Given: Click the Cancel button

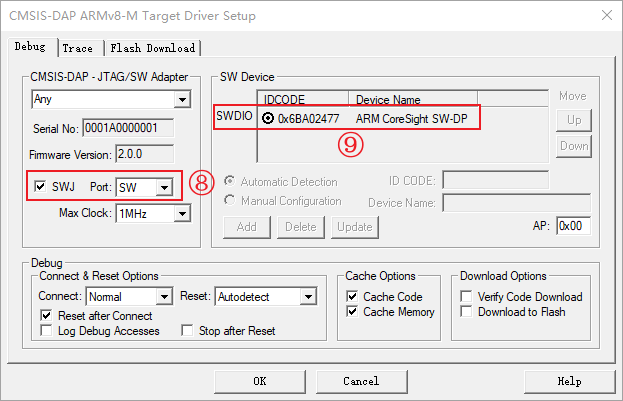Looking at the screenshot, I should pyautogui.click(x=362, y=382).
